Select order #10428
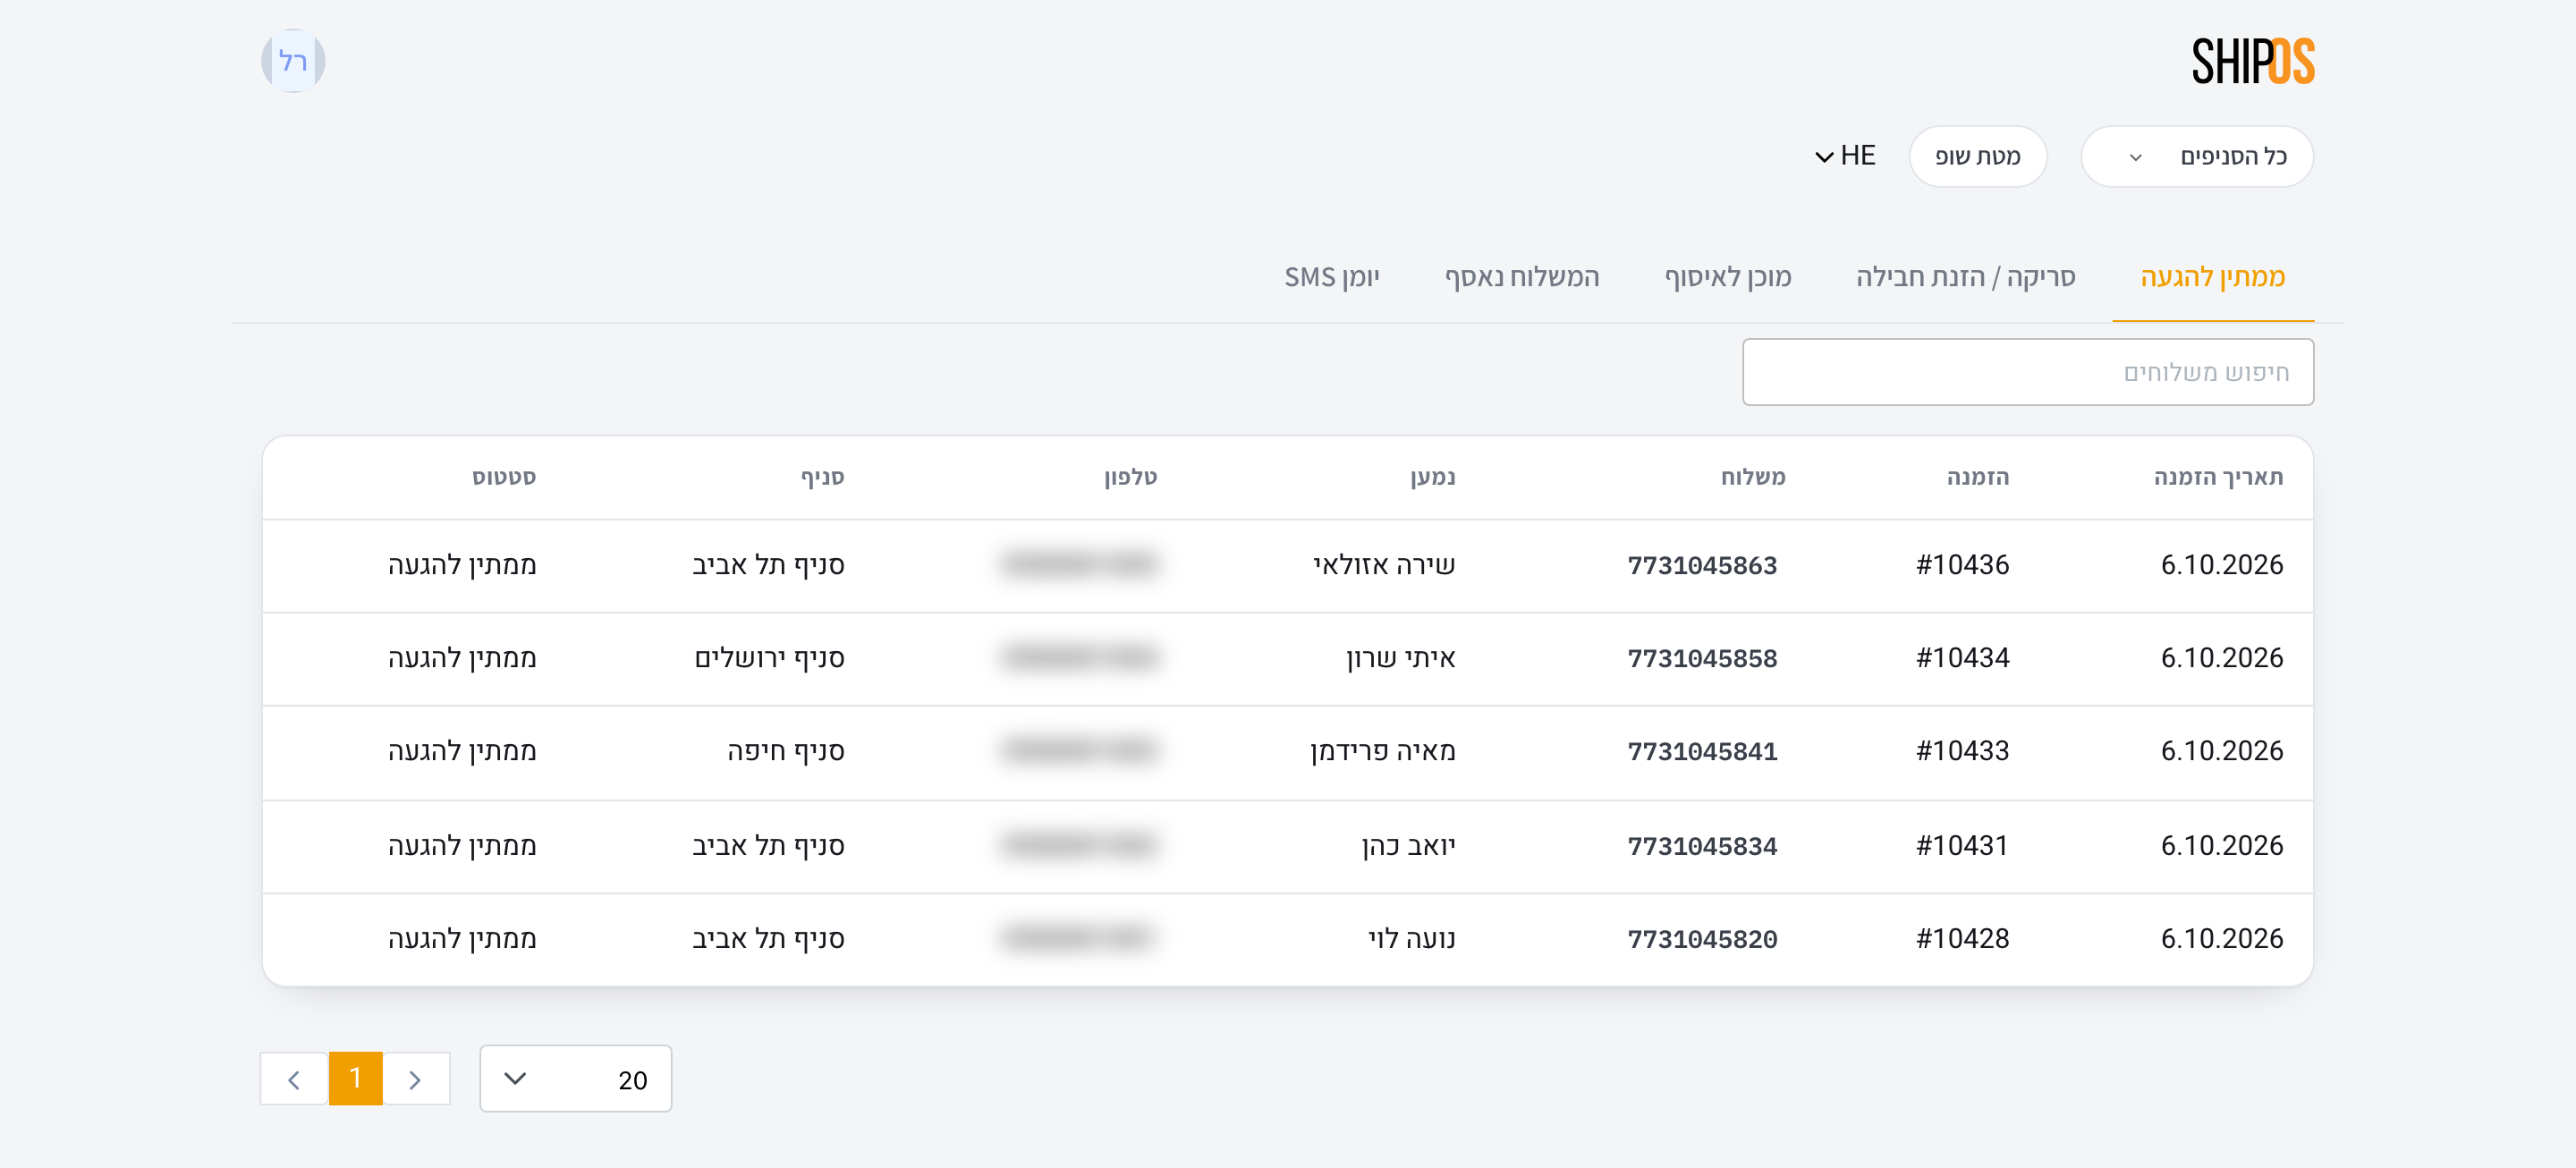2576x1168 pixels. (1962, 939)
